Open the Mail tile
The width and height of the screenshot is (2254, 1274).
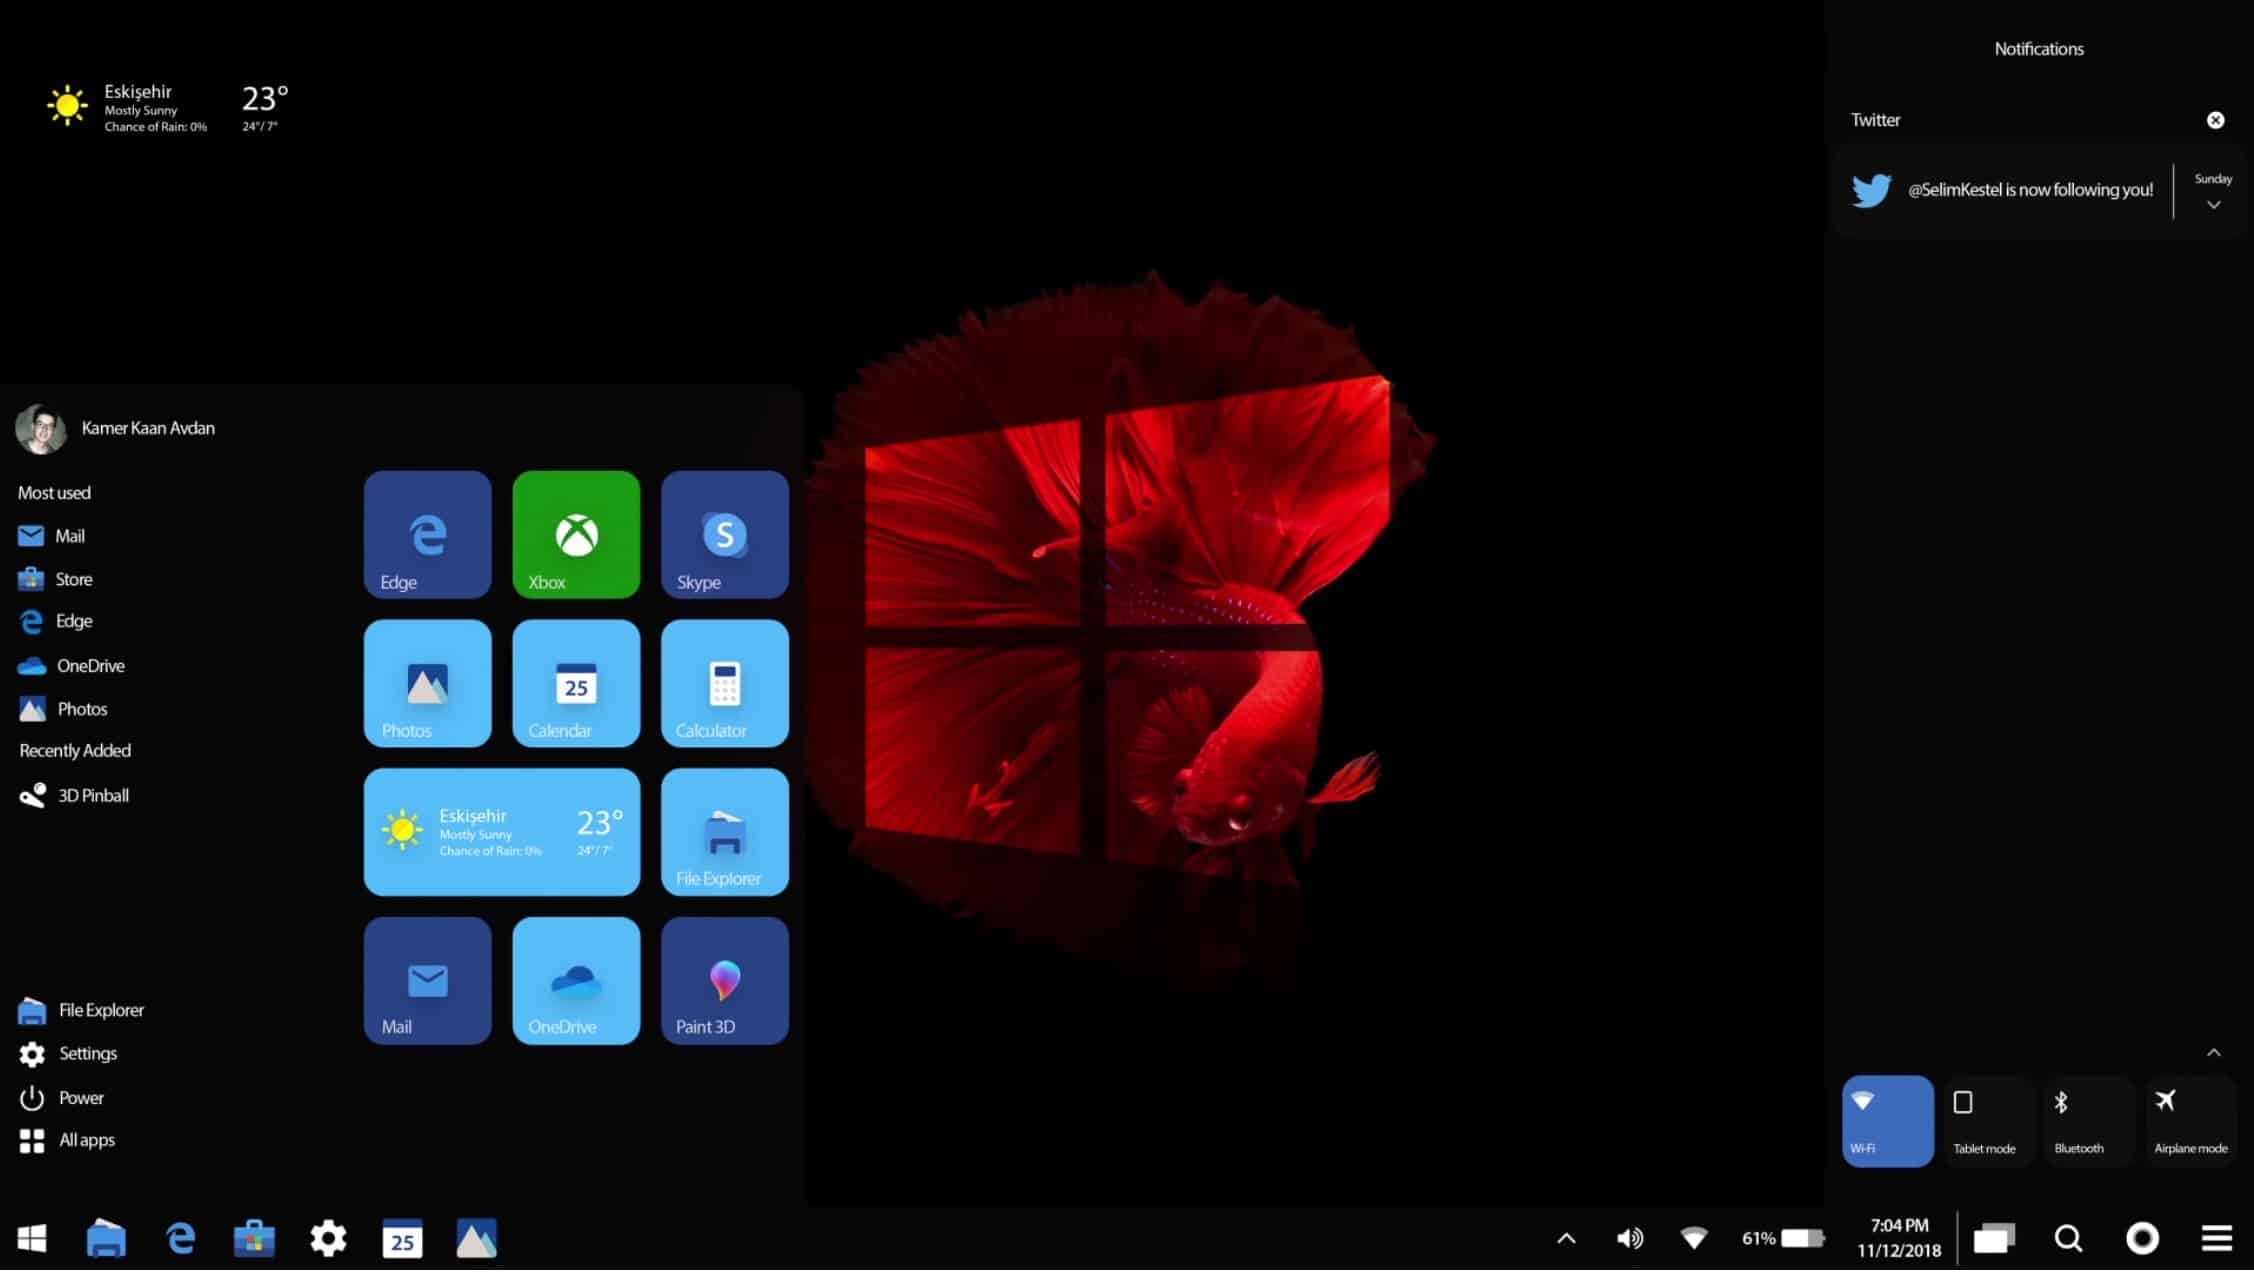pyautogui.click(x=429, y=980)
